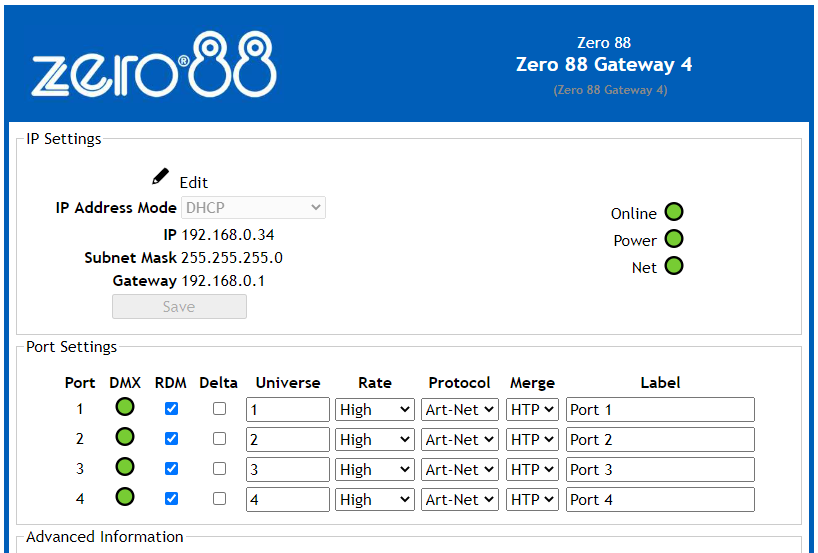This screenshot has width=818, height=553.
Task: Click Port 2 Universe field
Action: coord(287,440)
